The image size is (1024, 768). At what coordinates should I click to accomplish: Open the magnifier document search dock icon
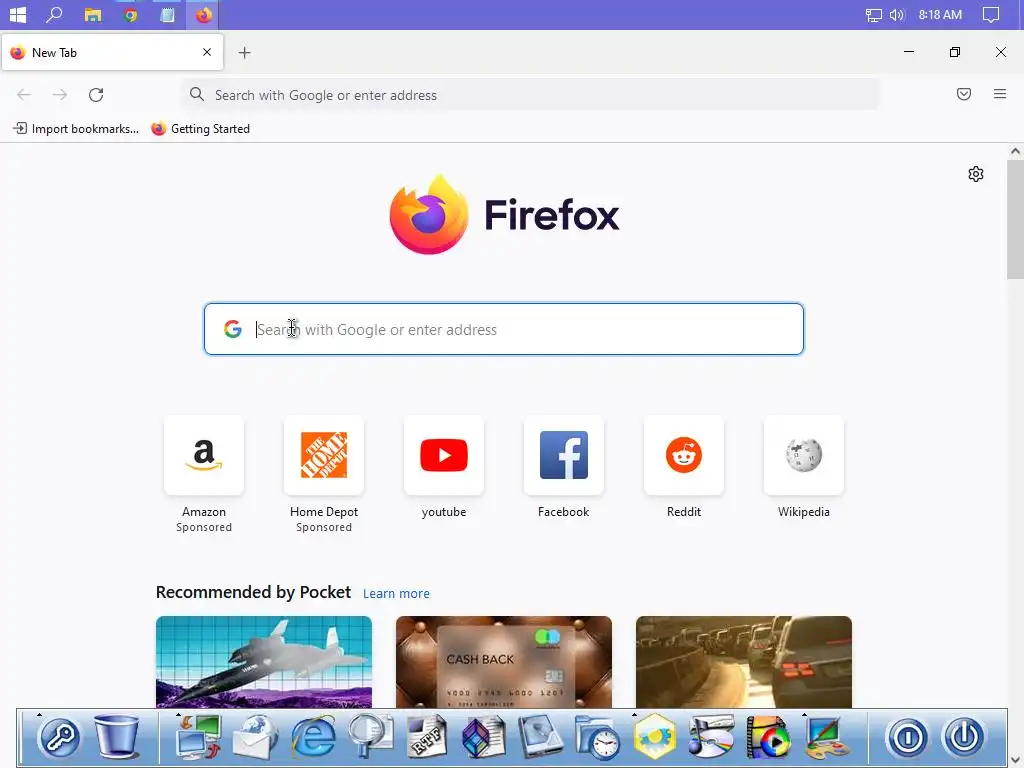(370, 737)
